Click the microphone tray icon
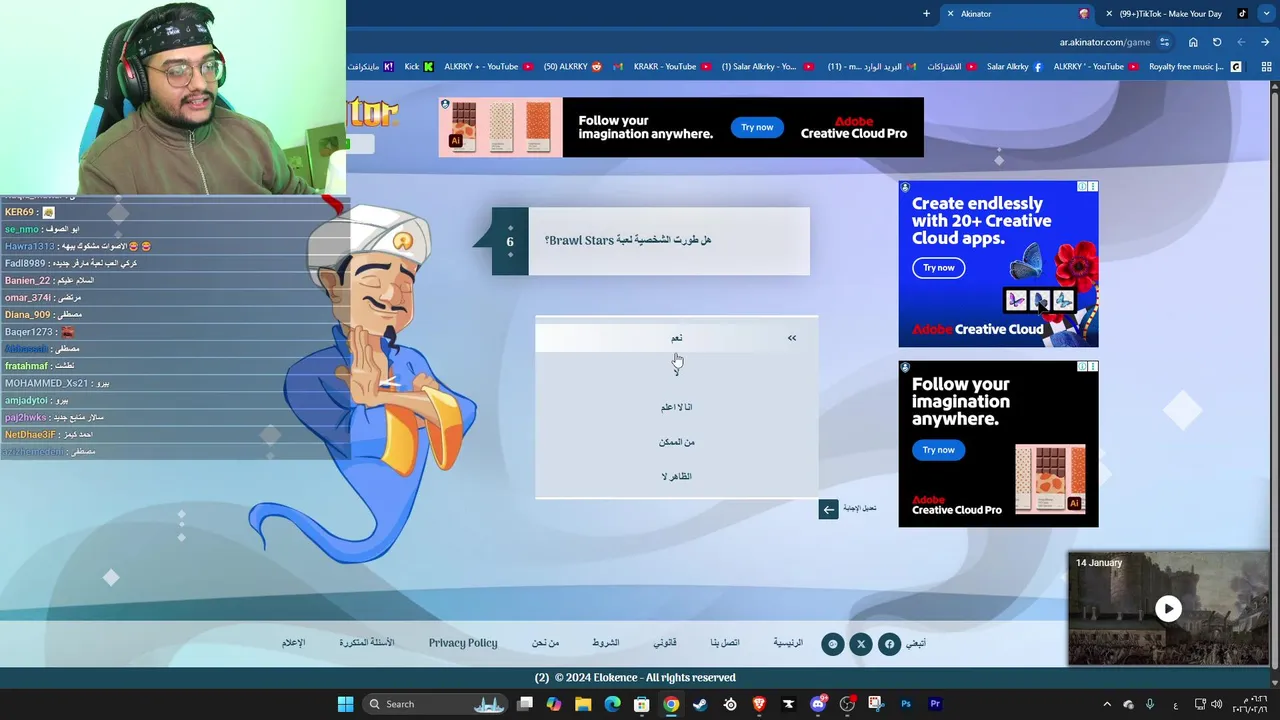 (1150, 704)
